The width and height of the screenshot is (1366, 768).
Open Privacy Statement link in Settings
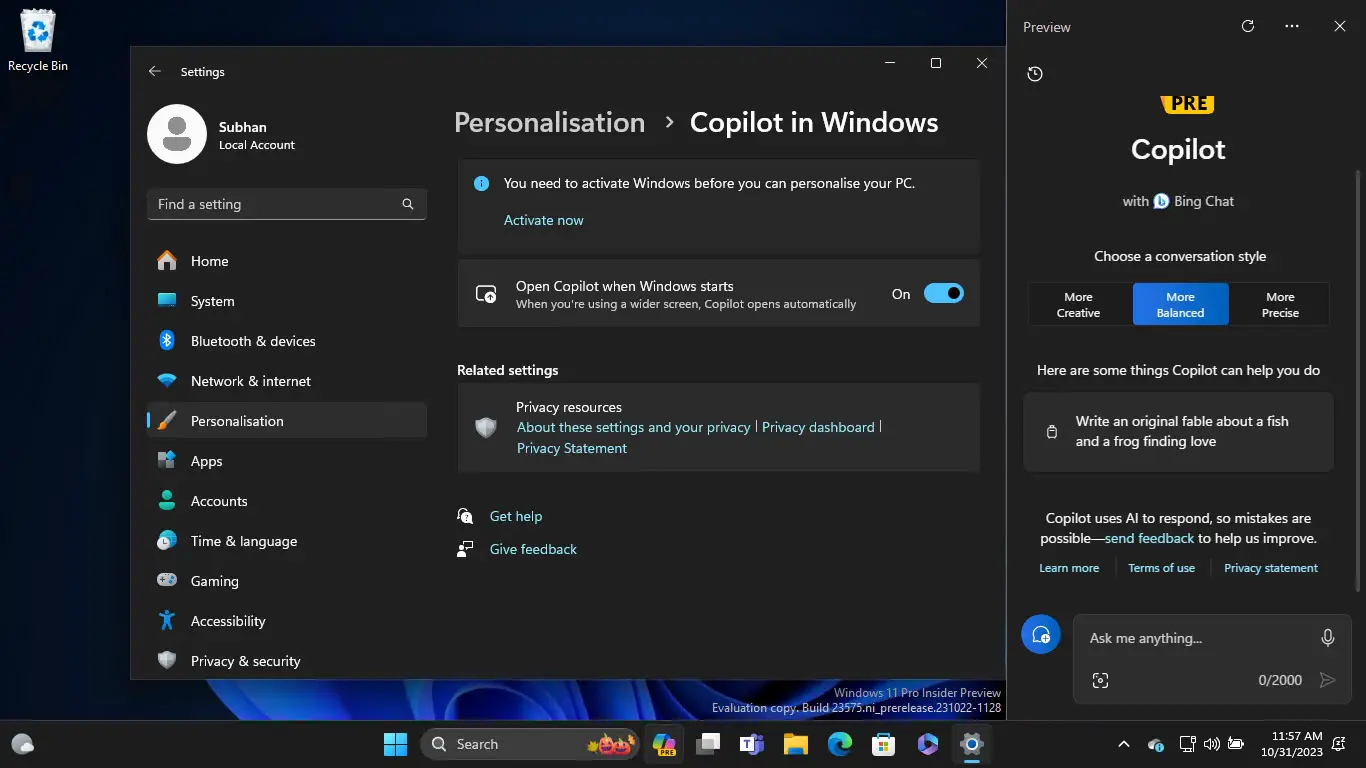coord(571,448)
